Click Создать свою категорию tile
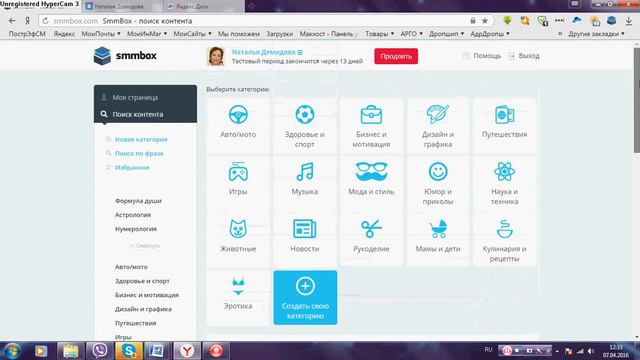 pyautogui.click(x=305, y=298)
